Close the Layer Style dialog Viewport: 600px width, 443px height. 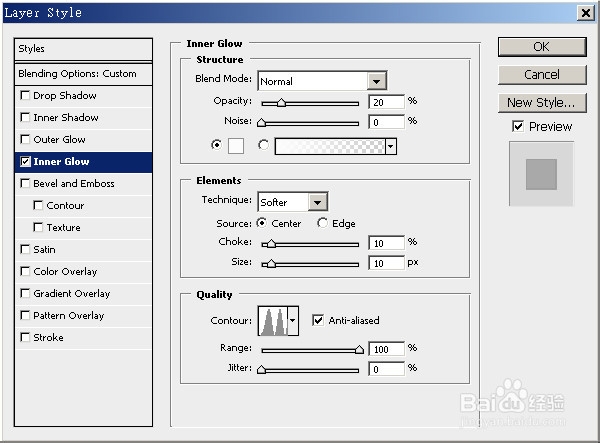(585, 13)
